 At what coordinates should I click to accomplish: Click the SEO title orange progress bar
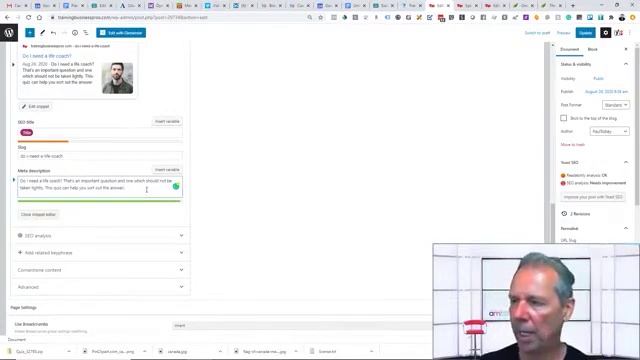pos(43,141)
